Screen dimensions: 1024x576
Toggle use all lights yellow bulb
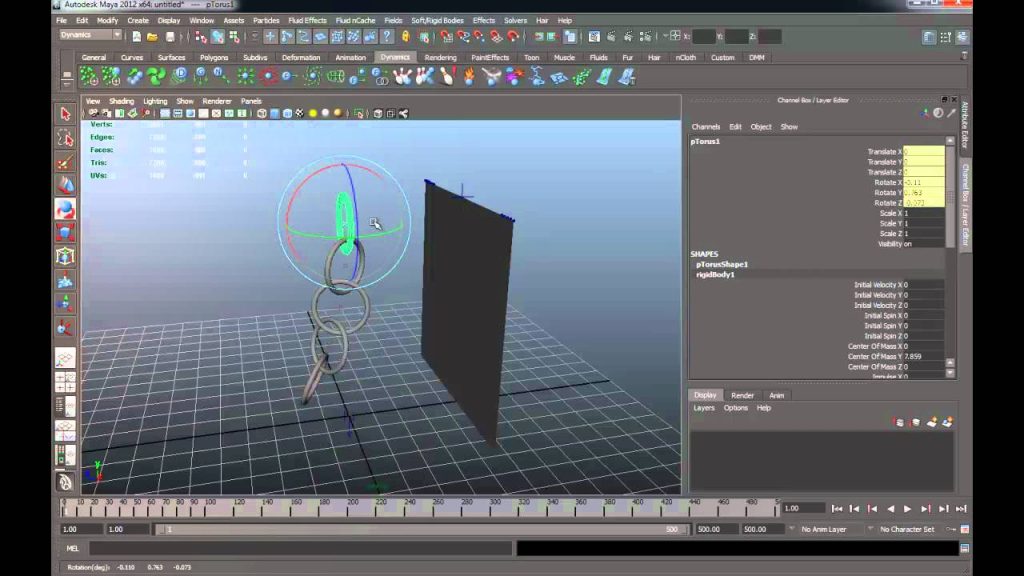[x=313, y=114]
